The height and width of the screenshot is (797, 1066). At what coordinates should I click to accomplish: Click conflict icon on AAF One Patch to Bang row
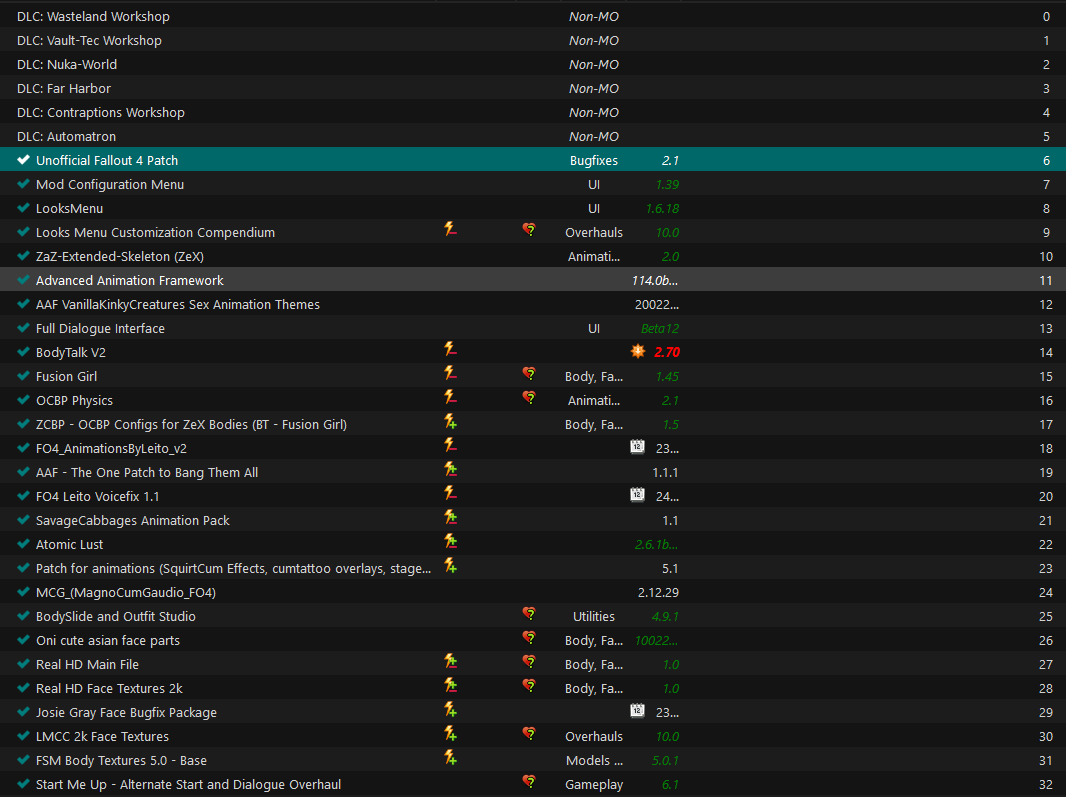coord(450,469)
